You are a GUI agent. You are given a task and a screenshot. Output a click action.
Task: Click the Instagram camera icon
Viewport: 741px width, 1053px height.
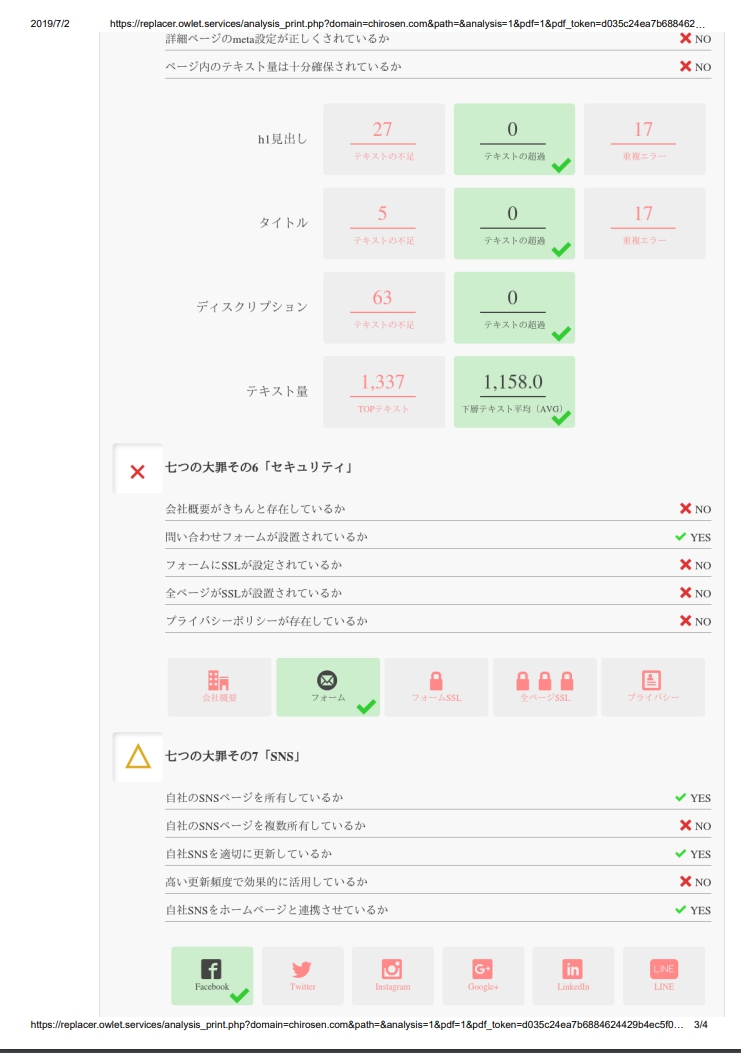point(392,969)
